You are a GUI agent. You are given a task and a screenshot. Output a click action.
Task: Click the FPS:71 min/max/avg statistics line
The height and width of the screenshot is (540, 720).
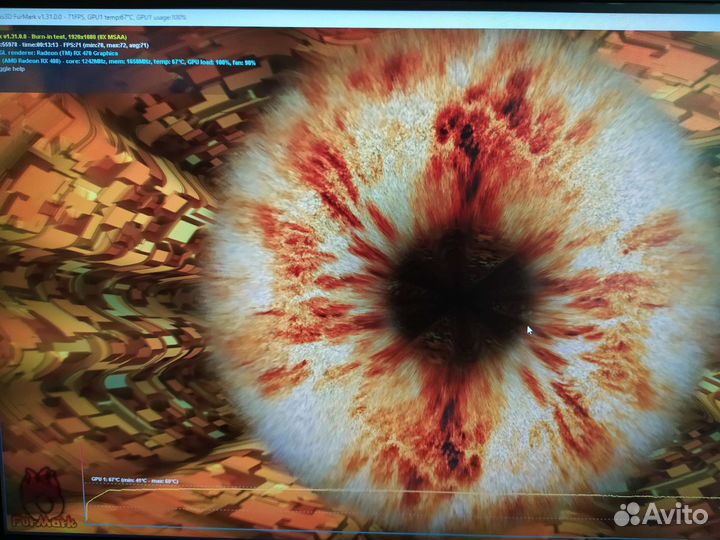click(74, 45)
